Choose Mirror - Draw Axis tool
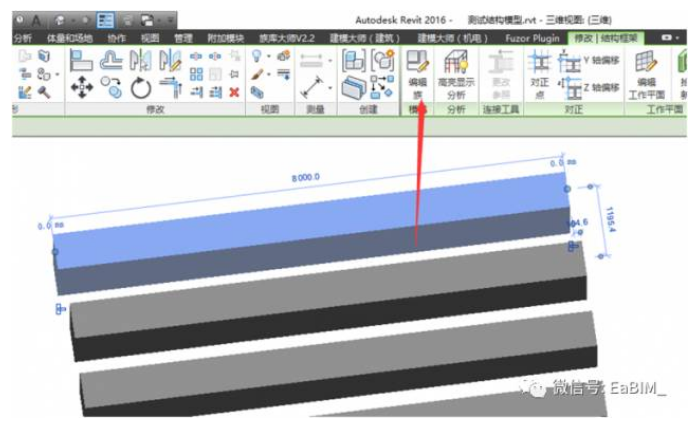Screen dimensions: 696x422 [x=170, y=61]
